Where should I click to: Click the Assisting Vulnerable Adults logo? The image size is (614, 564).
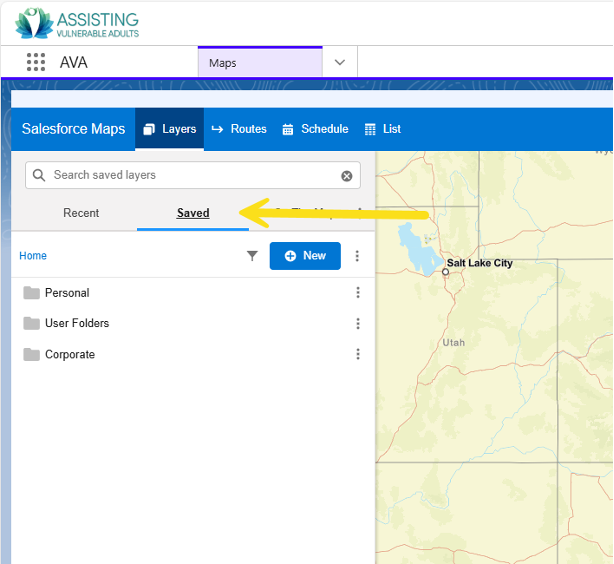pyautogui.click(x=77, y=23)
